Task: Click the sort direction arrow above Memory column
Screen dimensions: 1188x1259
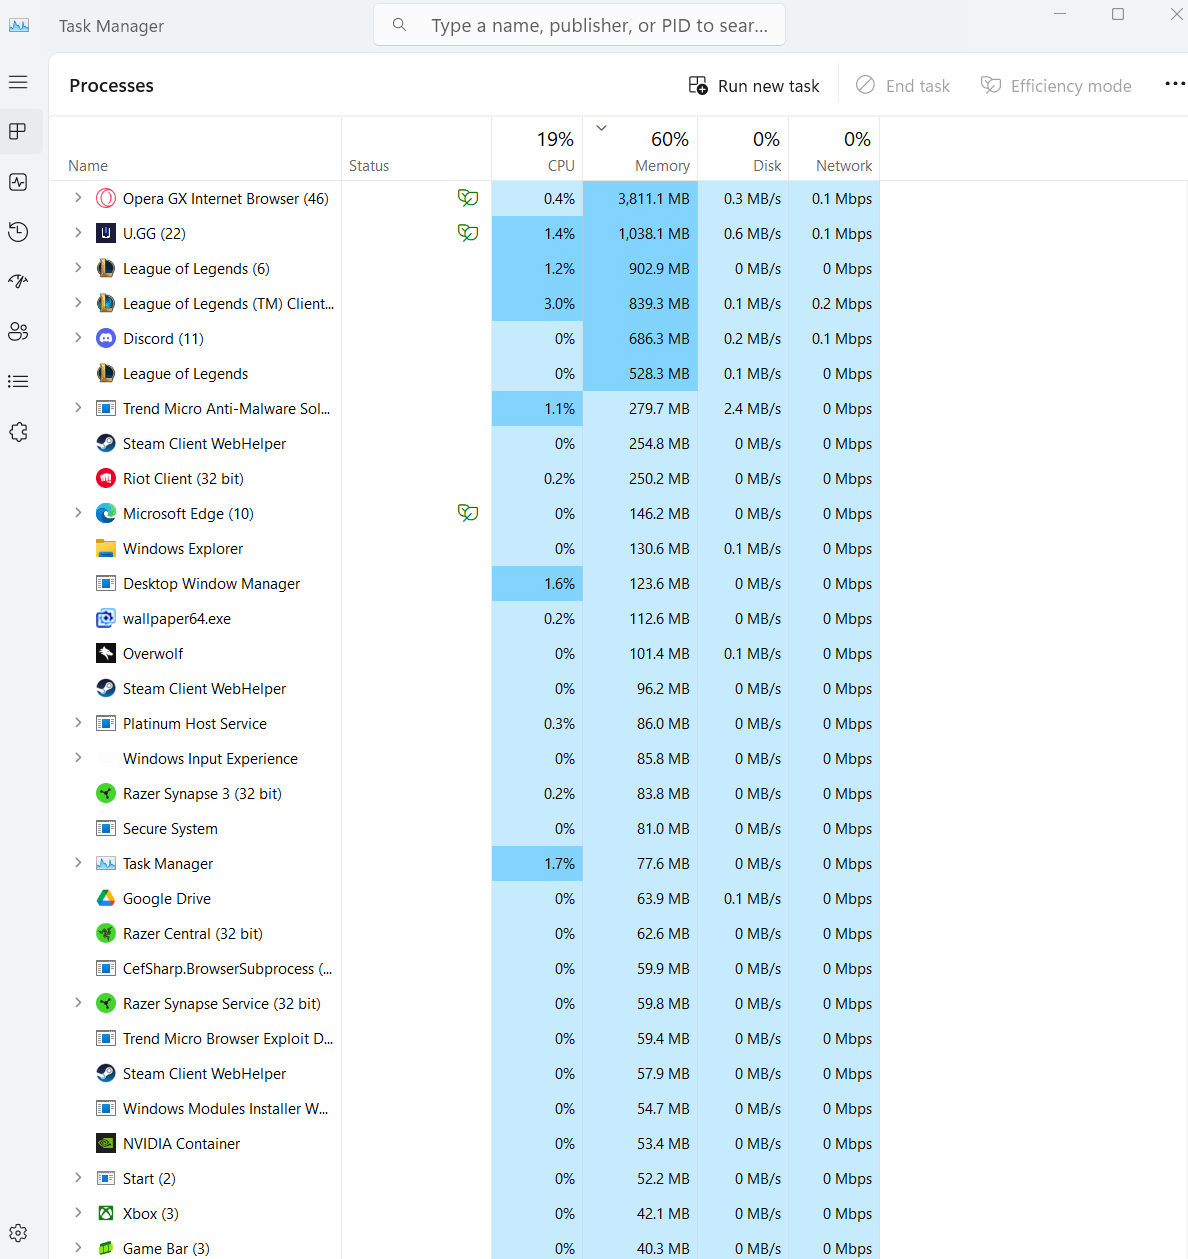Action: point(602,128)
